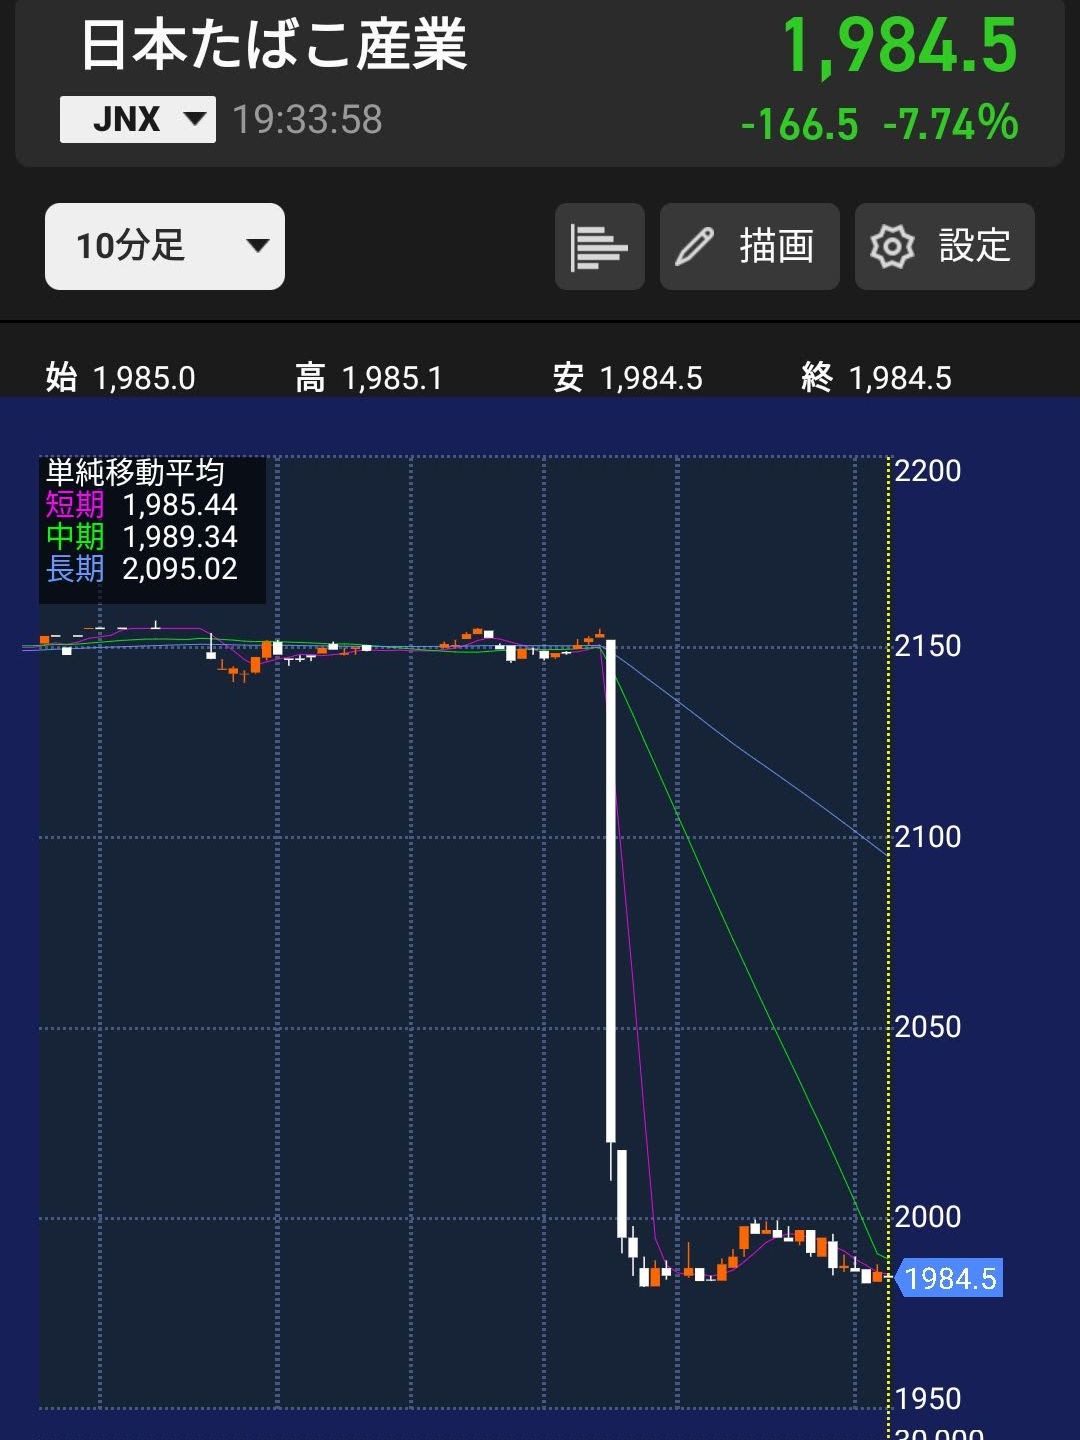The width and height of the screenshot is (1080, 1440).
Task: Click the 2100 price axis label
Action: pyautogui.click(x=927, y=837)
